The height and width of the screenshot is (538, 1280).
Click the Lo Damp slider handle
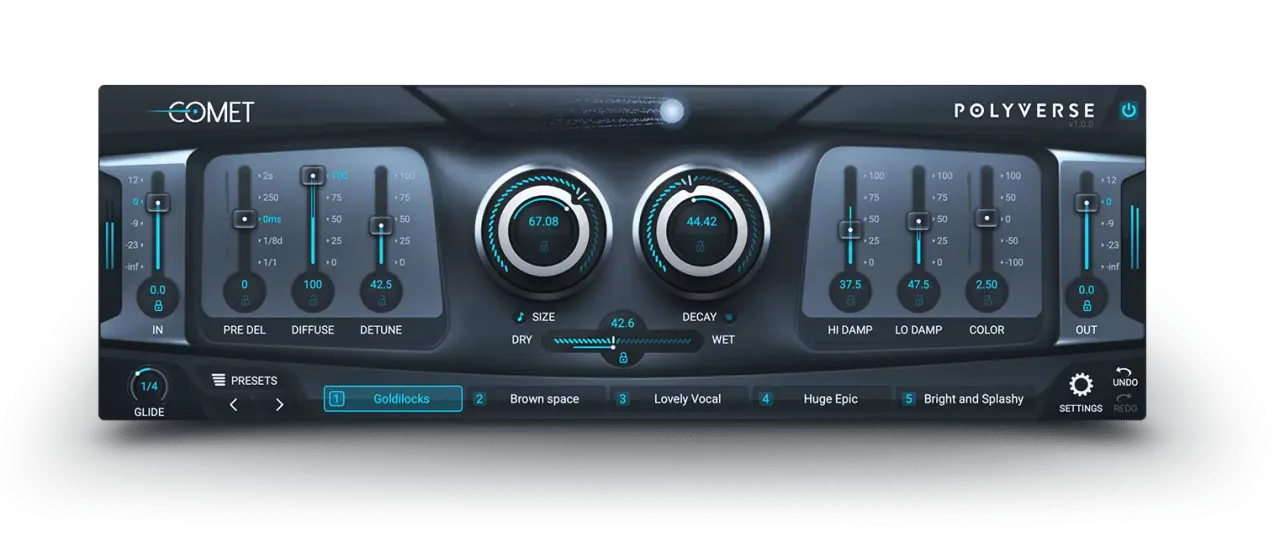[918, 220]
